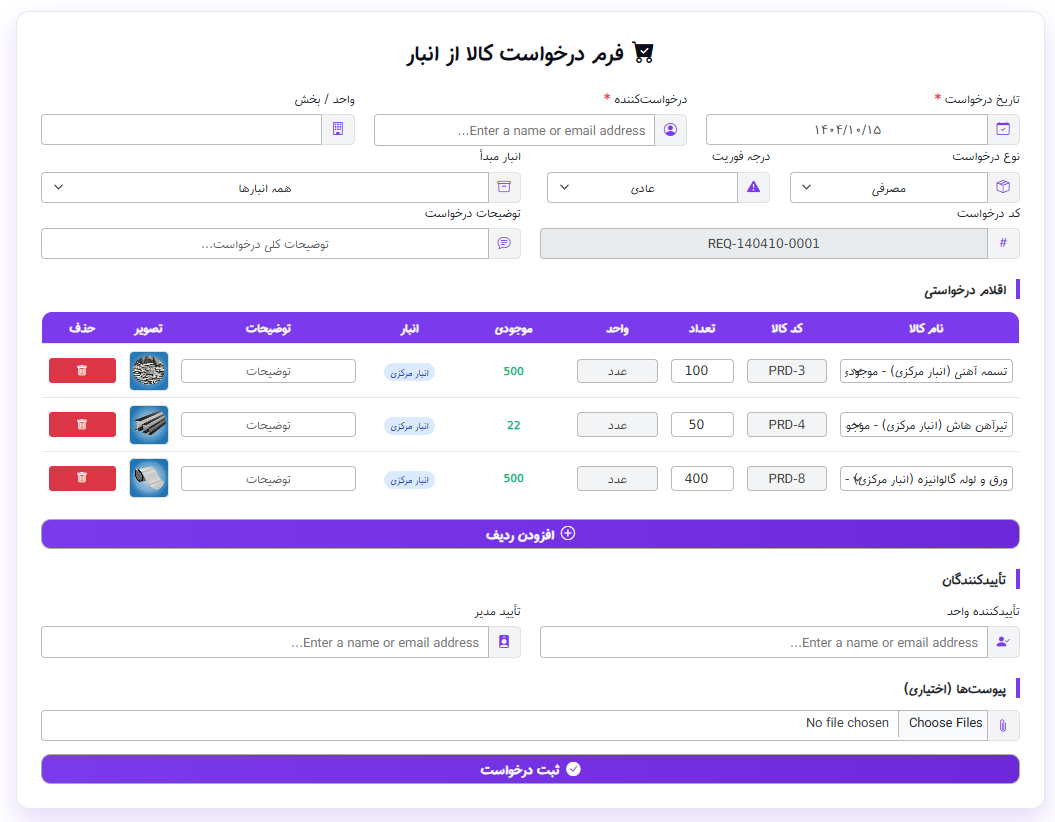Click the description field in PRD-8 row

coord(268,479)
